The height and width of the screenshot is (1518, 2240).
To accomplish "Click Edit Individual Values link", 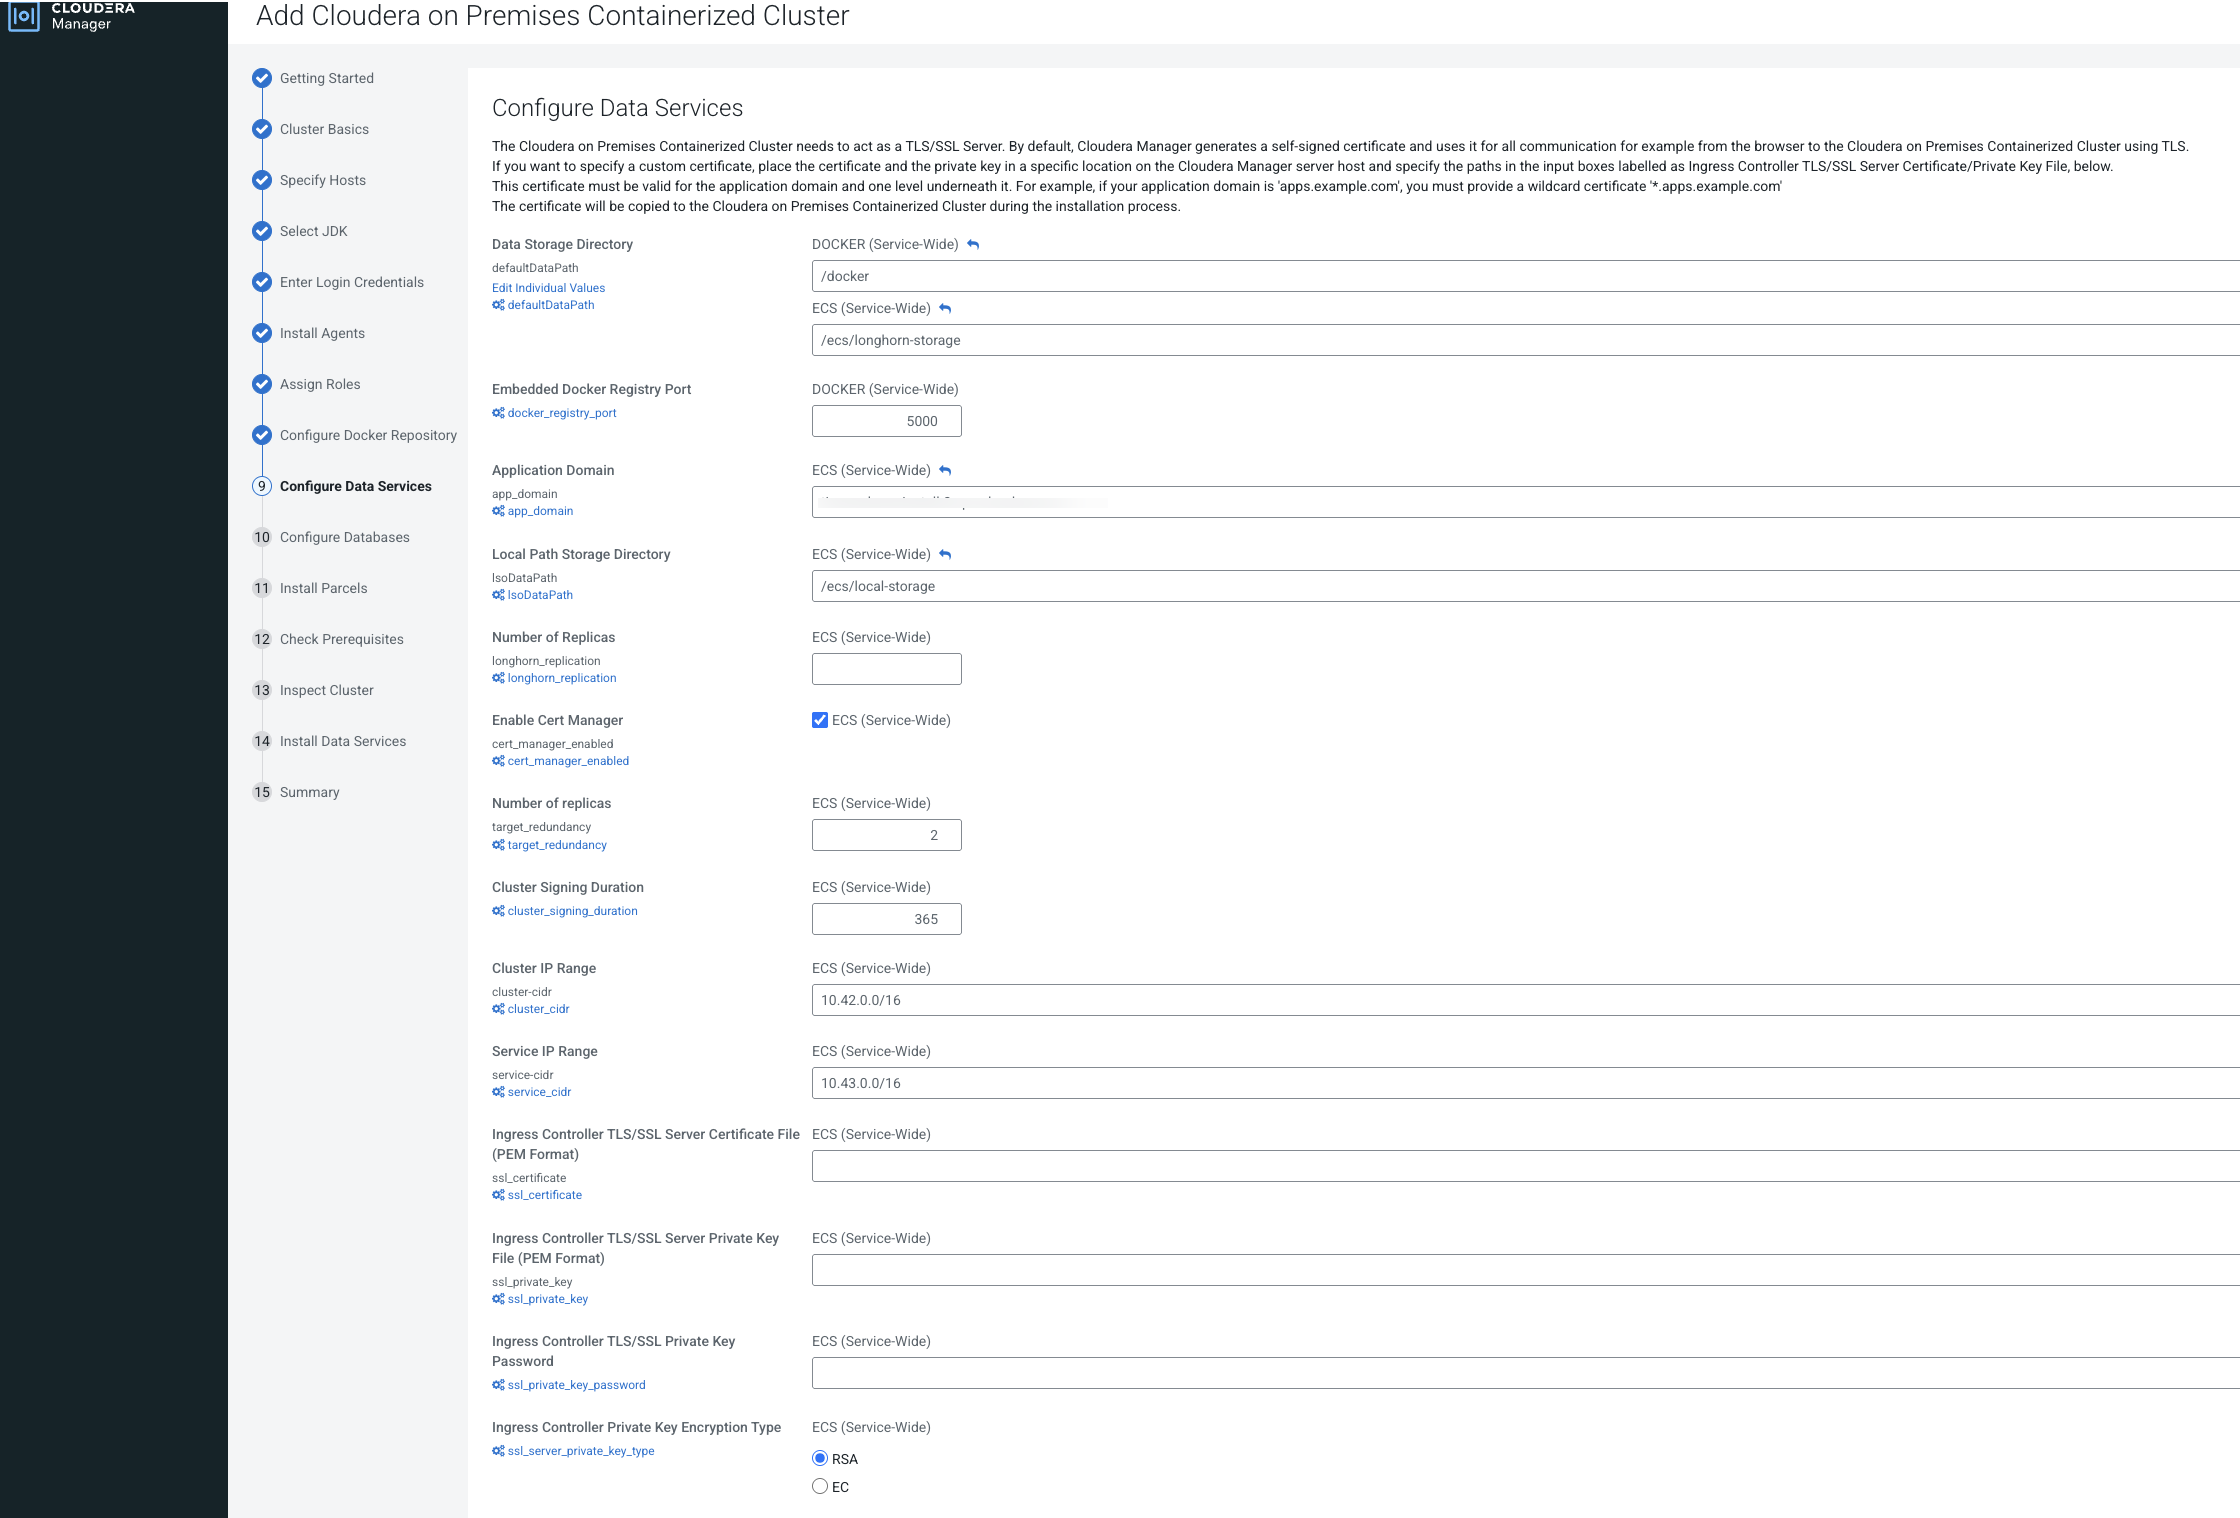I will [x=548, y=288].
